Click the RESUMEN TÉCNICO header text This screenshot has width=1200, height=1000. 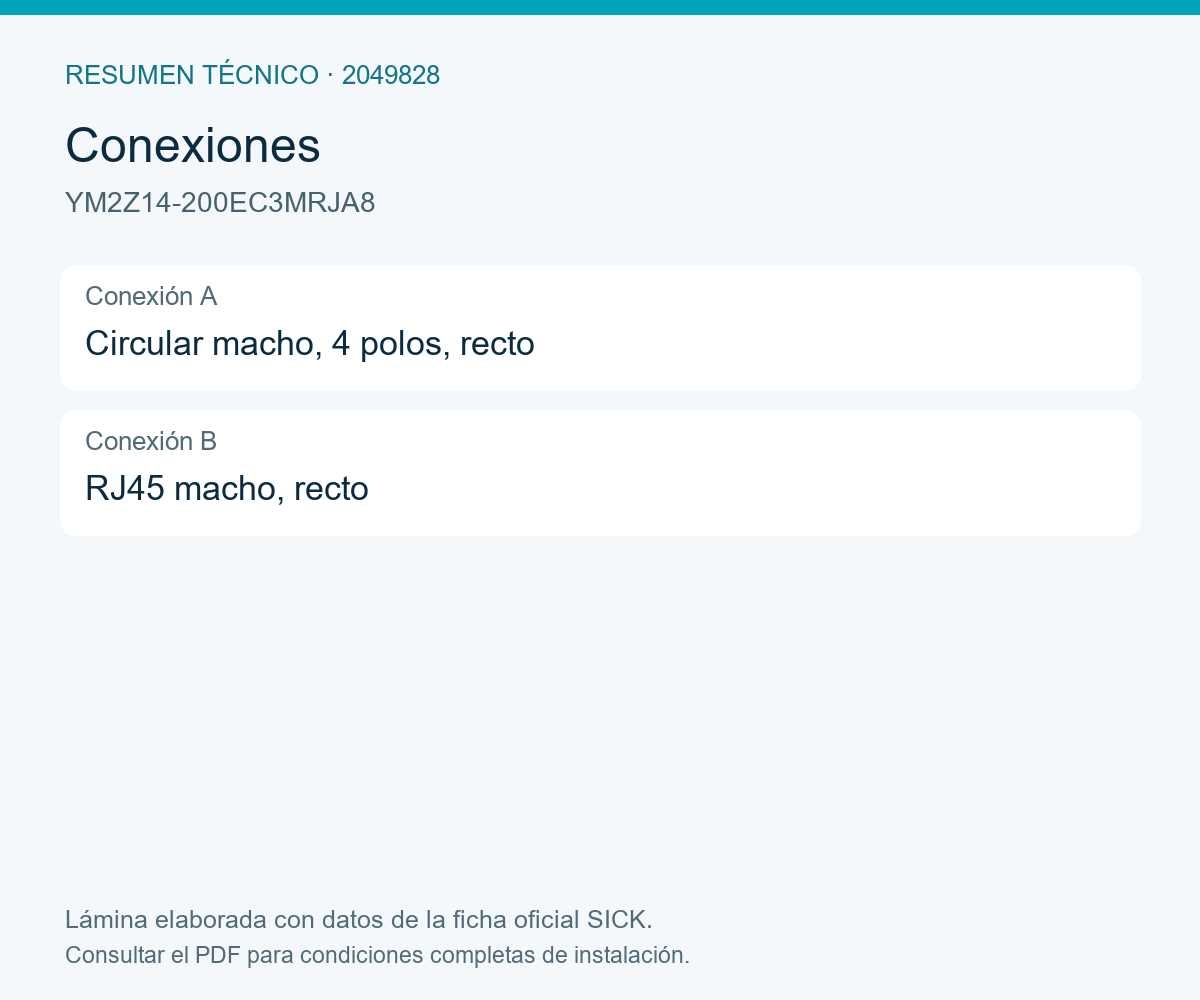(192, 75)
